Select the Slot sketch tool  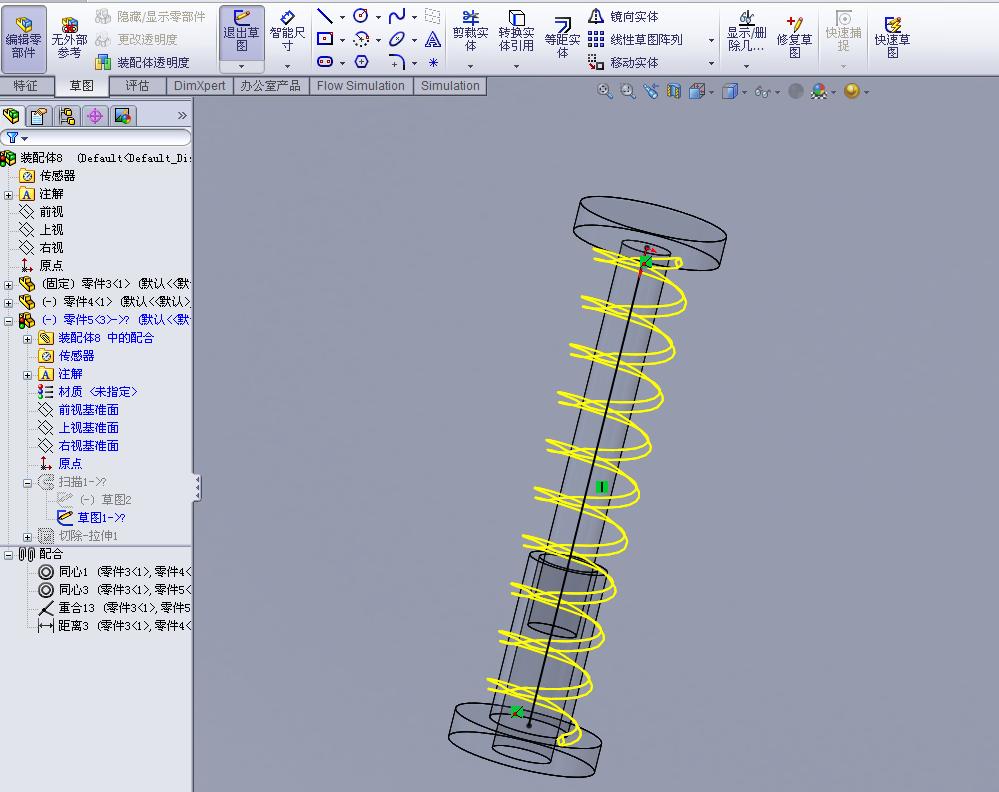point(325,62)
